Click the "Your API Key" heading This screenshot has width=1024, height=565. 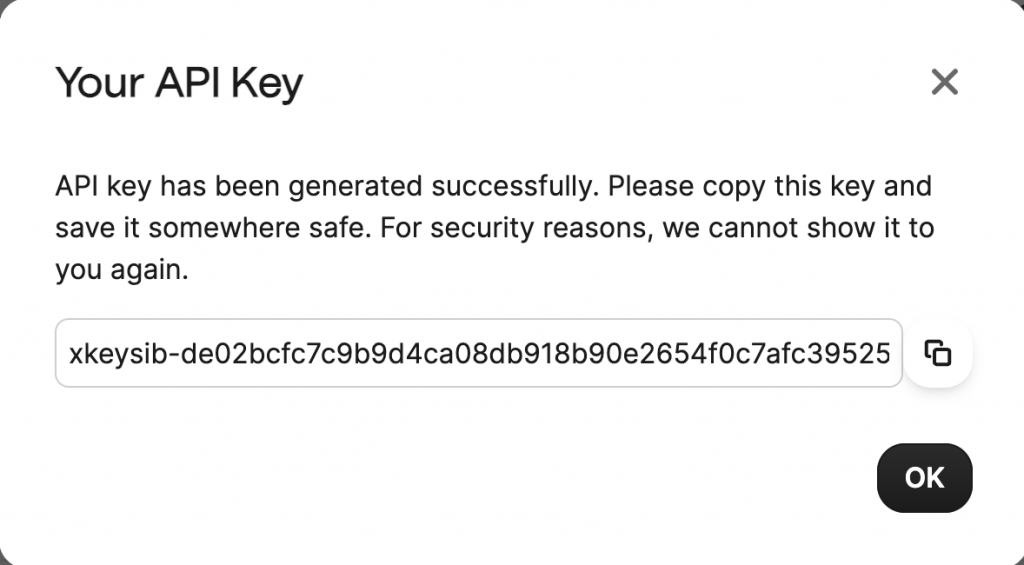point(180,84)
